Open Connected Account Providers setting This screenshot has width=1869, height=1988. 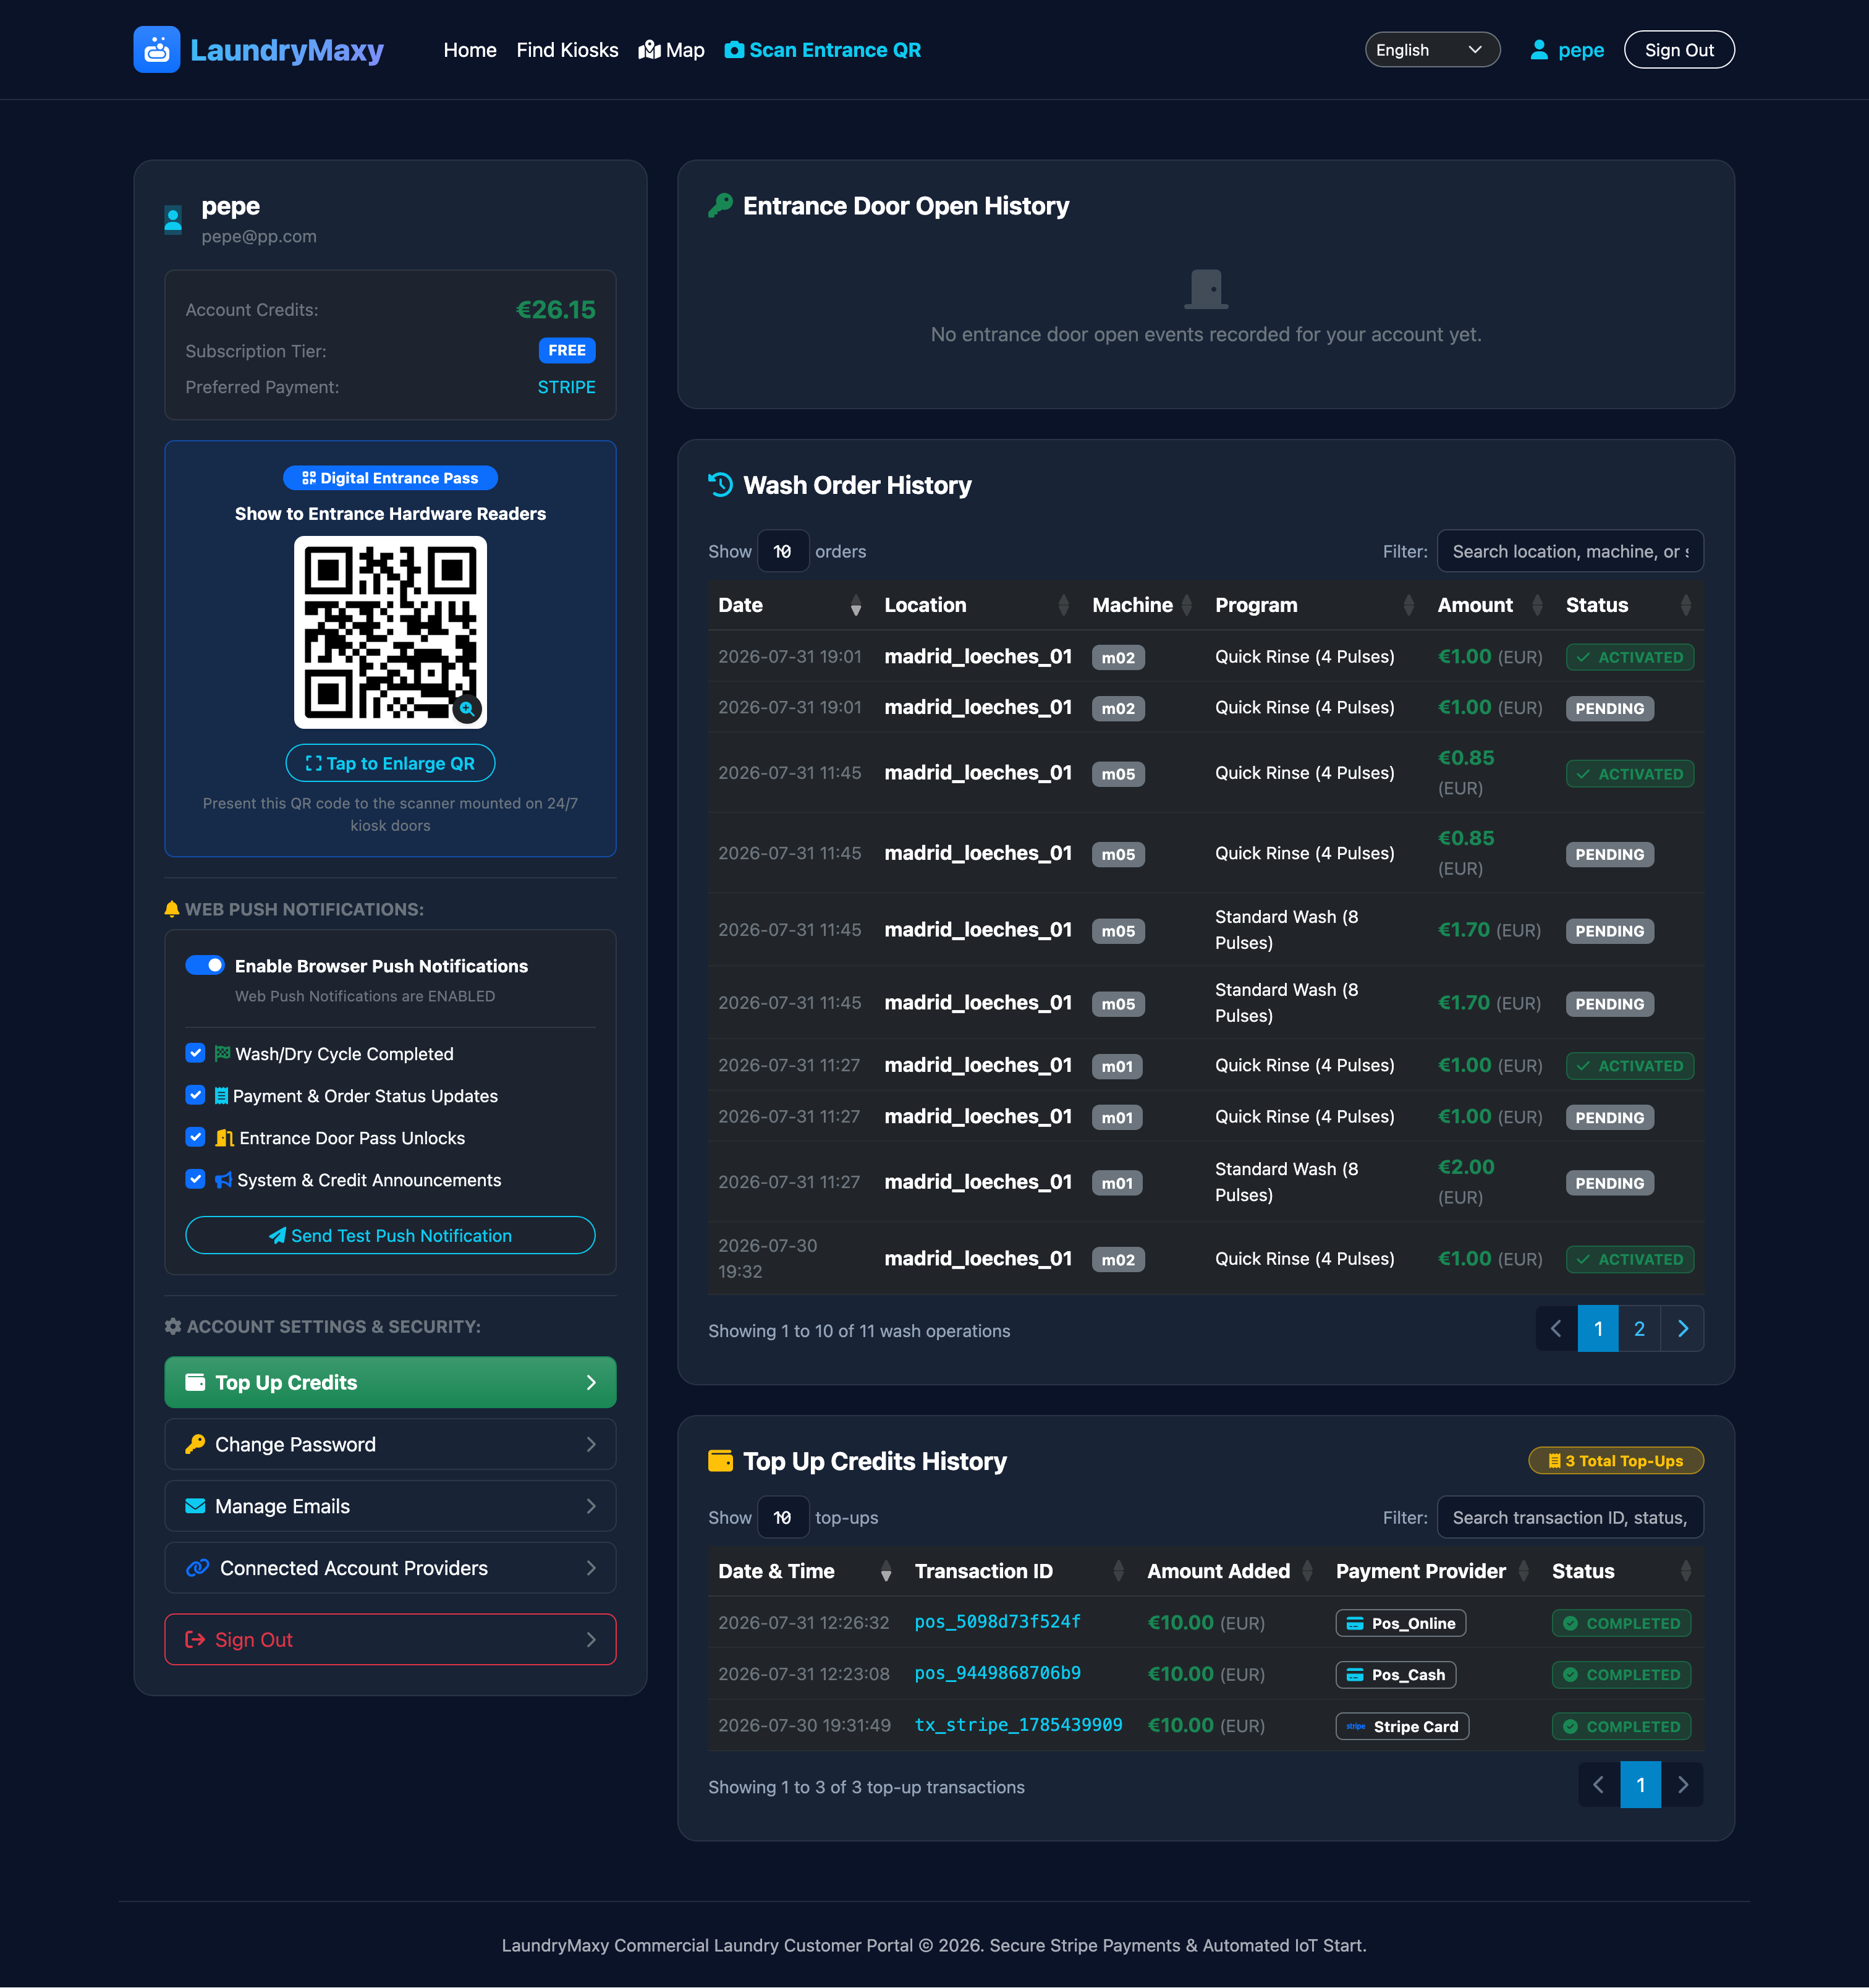click(x=390, y=1568)
